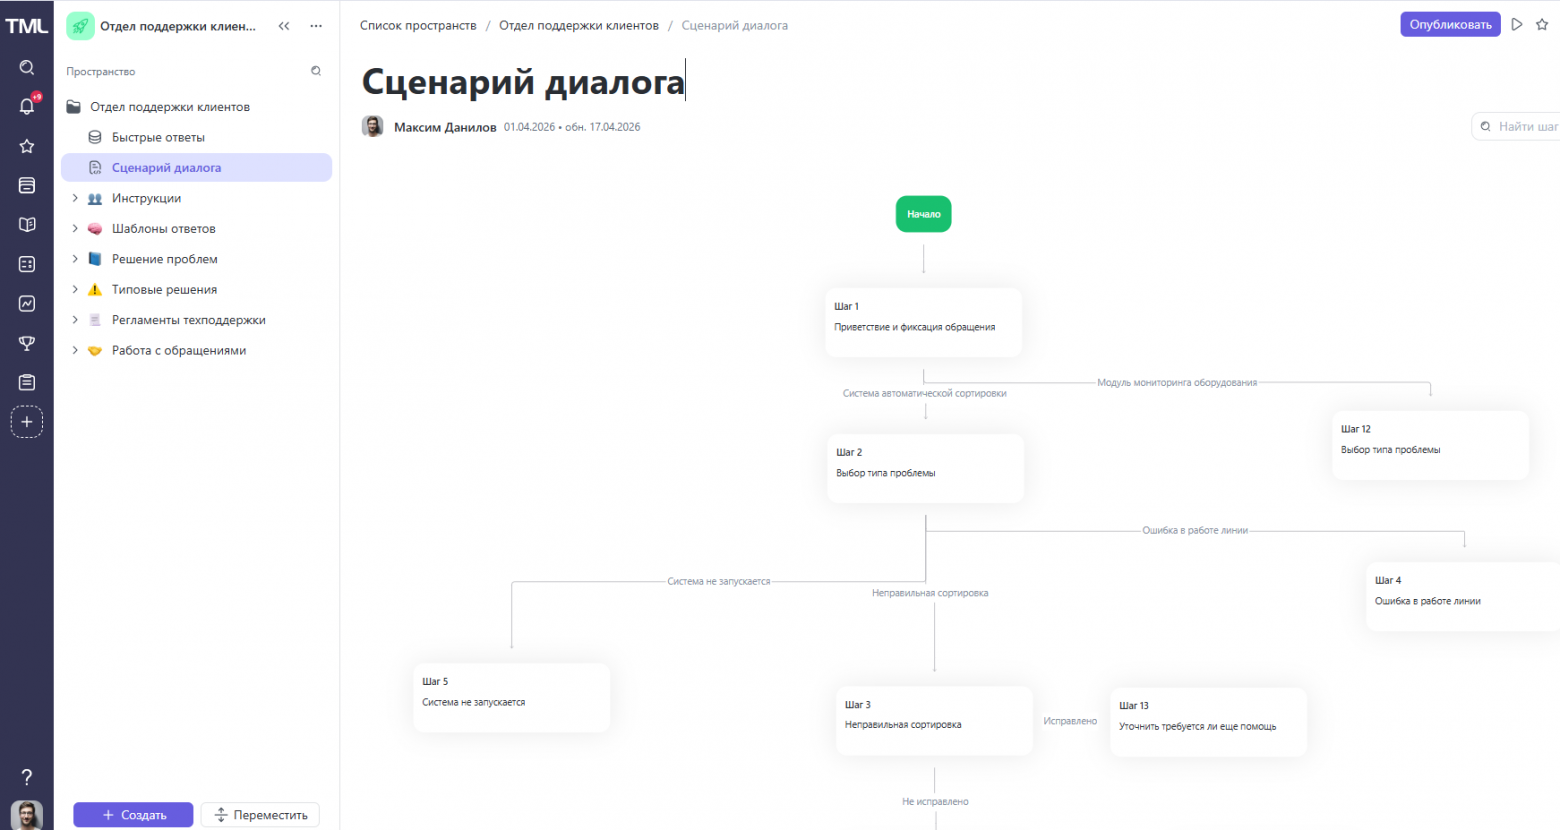Open the trophy achievements icon
Screen dimensions: 1560x830
(27, 343)
